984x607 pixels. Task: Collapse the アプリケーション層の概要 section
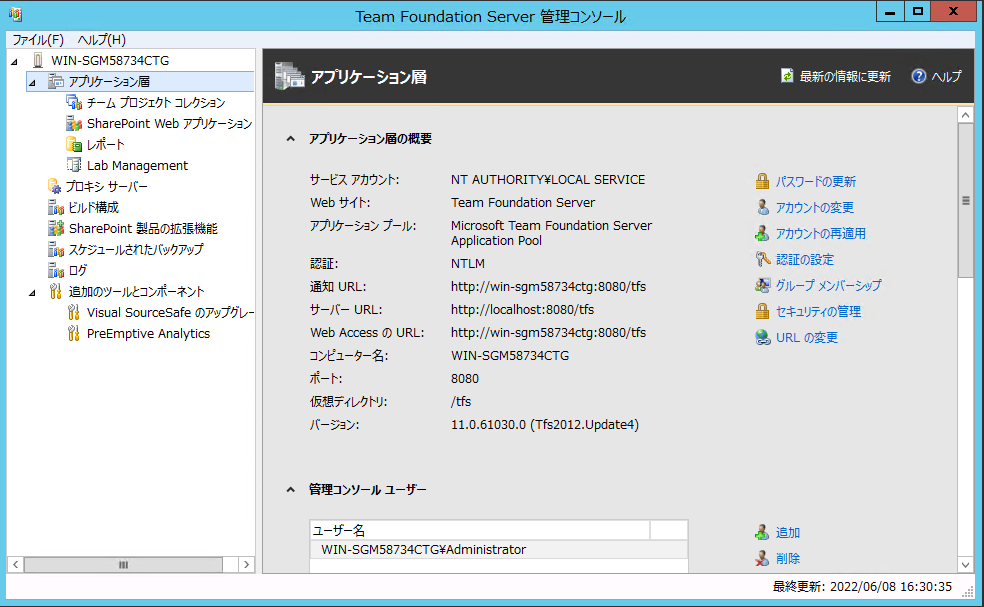pyautogui.click(x=291, y=139)
